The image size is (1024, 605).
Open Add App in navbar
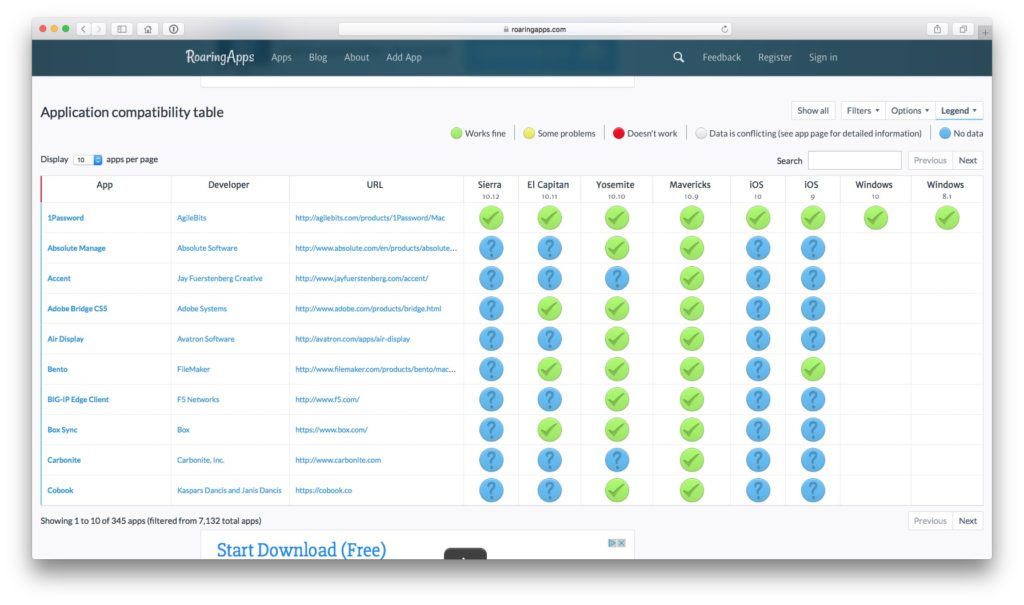click(x=404, y=57)
